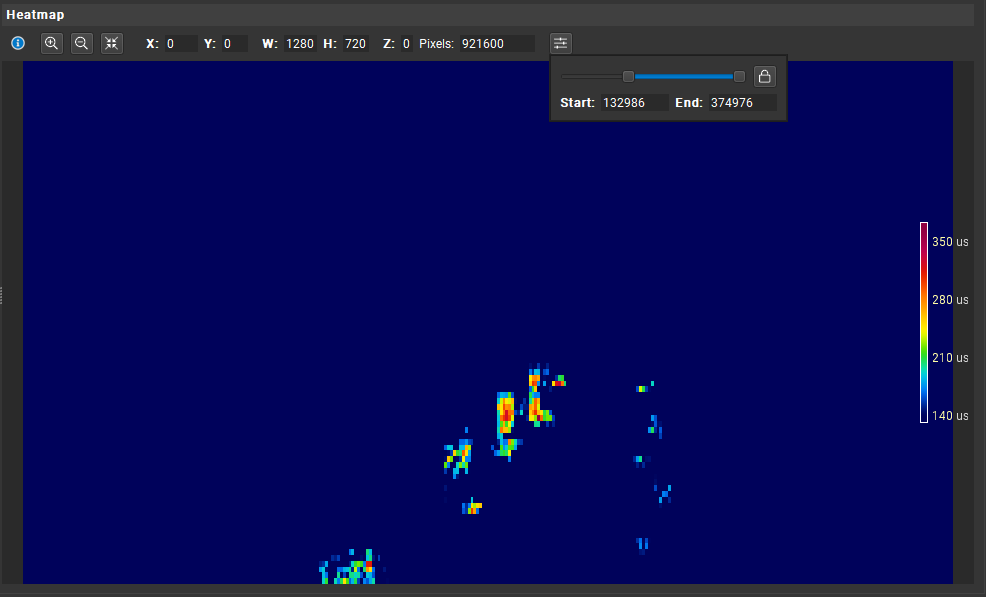Viewport: 986px width, 597px height.
Task: Enable the padlock next to the slider
Action: tap(764, 76)
